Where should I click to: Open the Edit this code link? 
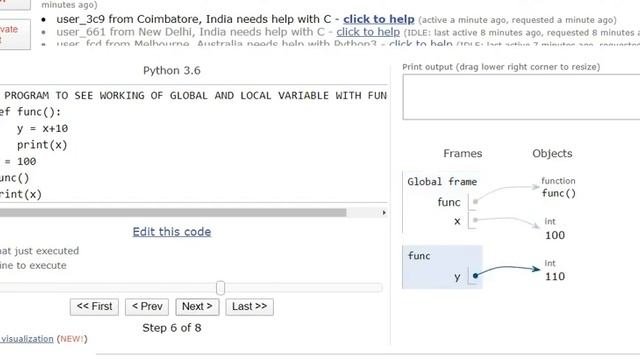pyautogui.click(x=172, y=232)
